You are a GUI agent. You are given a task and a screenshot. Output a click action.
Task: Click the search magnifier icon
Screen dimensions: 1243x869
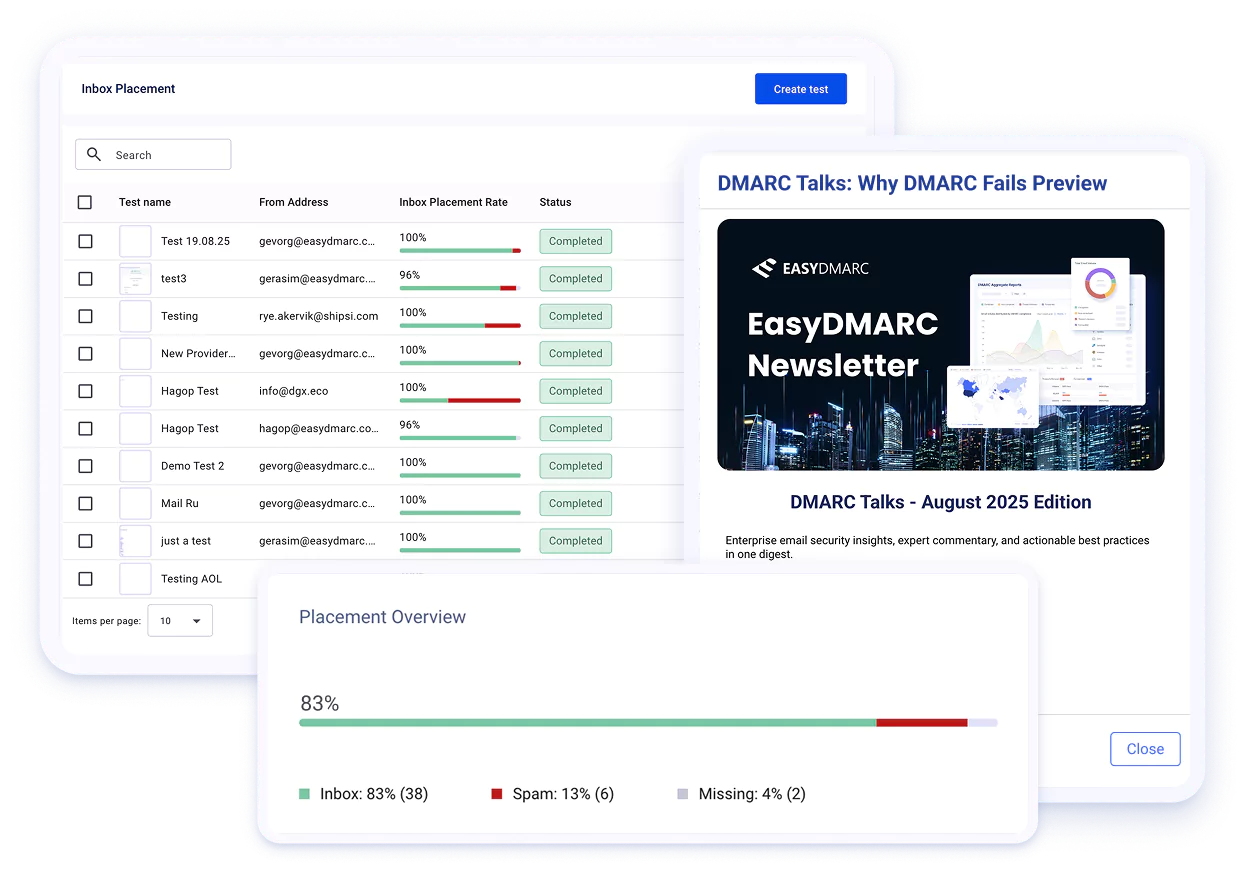94,154
